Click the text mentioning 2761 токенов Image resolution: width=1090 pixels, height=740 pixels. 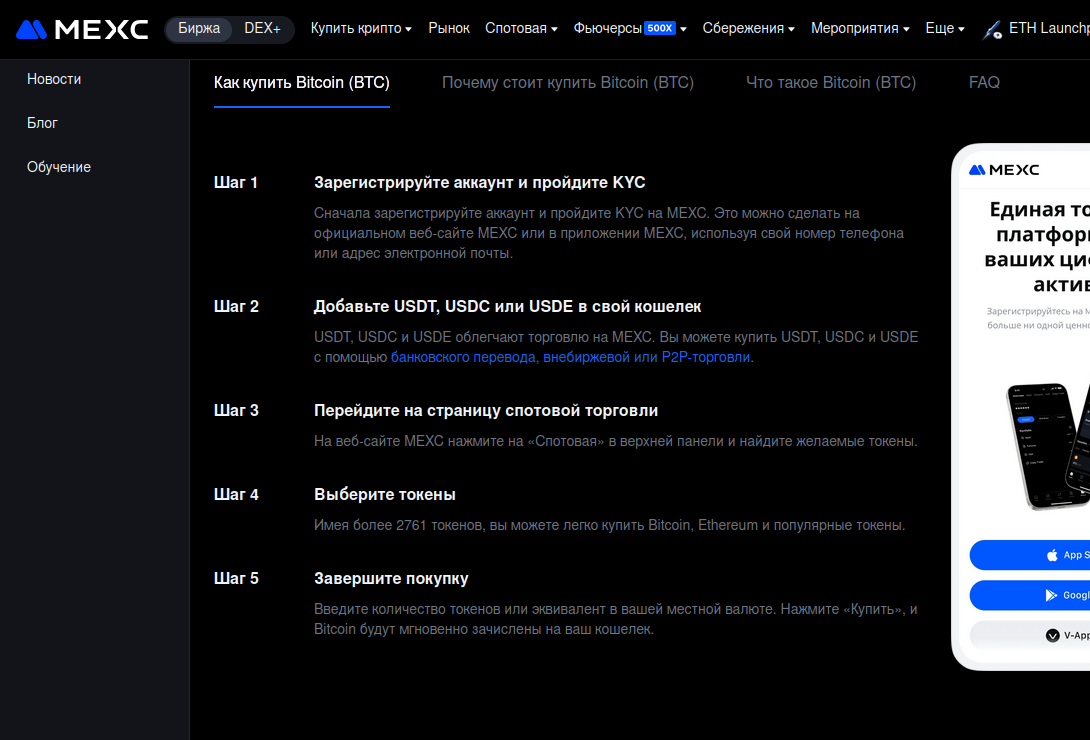coord(610,525)
